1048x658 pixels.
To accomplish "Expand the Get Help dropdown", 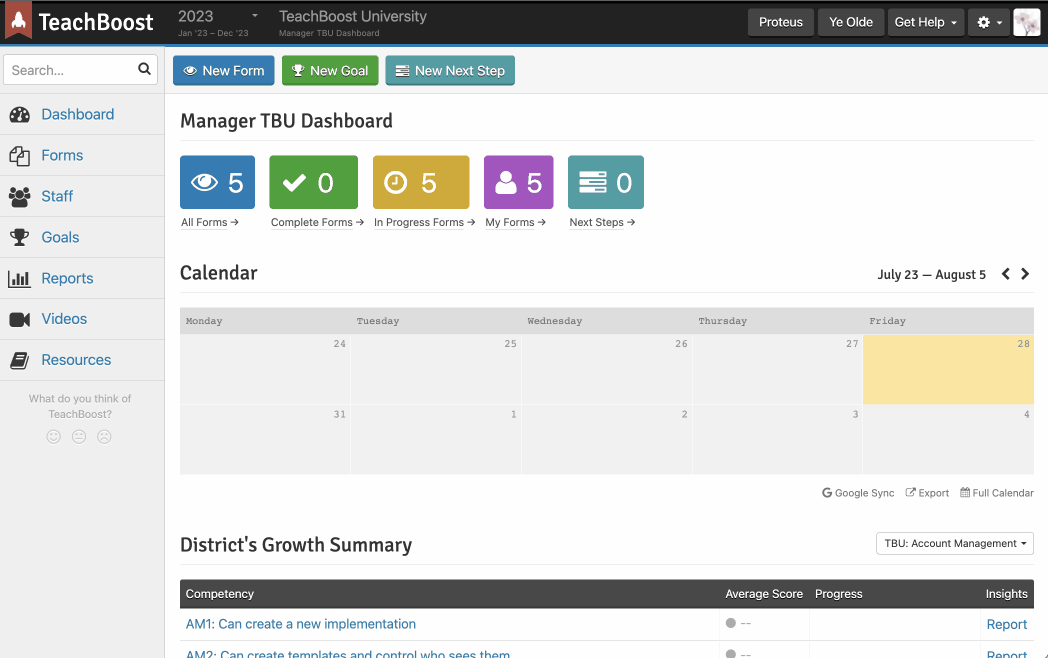I will click(x=926, y=22).
